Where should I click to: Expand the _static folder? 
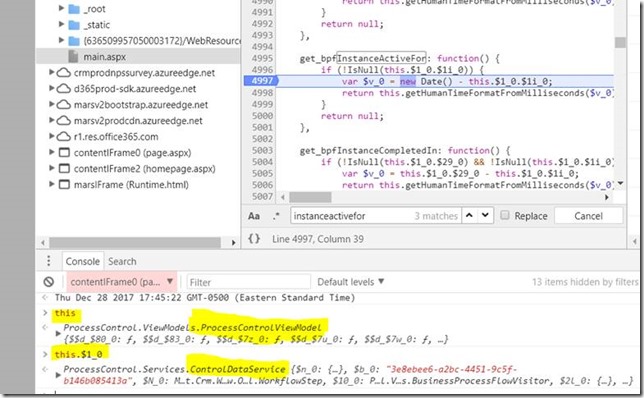pyautogui.click(x=61, y=24)
